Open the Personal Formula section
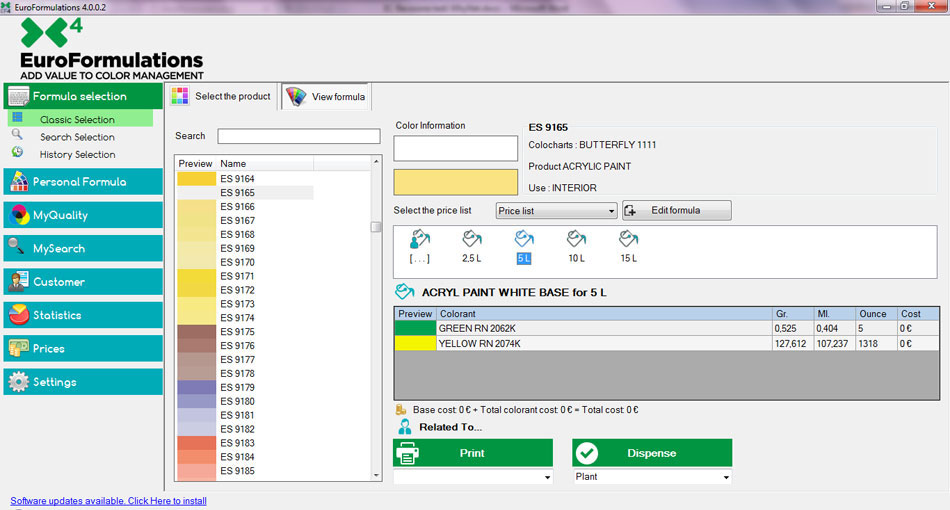The height and width of the screenshot is (510, 950). [x=83, y=182]
